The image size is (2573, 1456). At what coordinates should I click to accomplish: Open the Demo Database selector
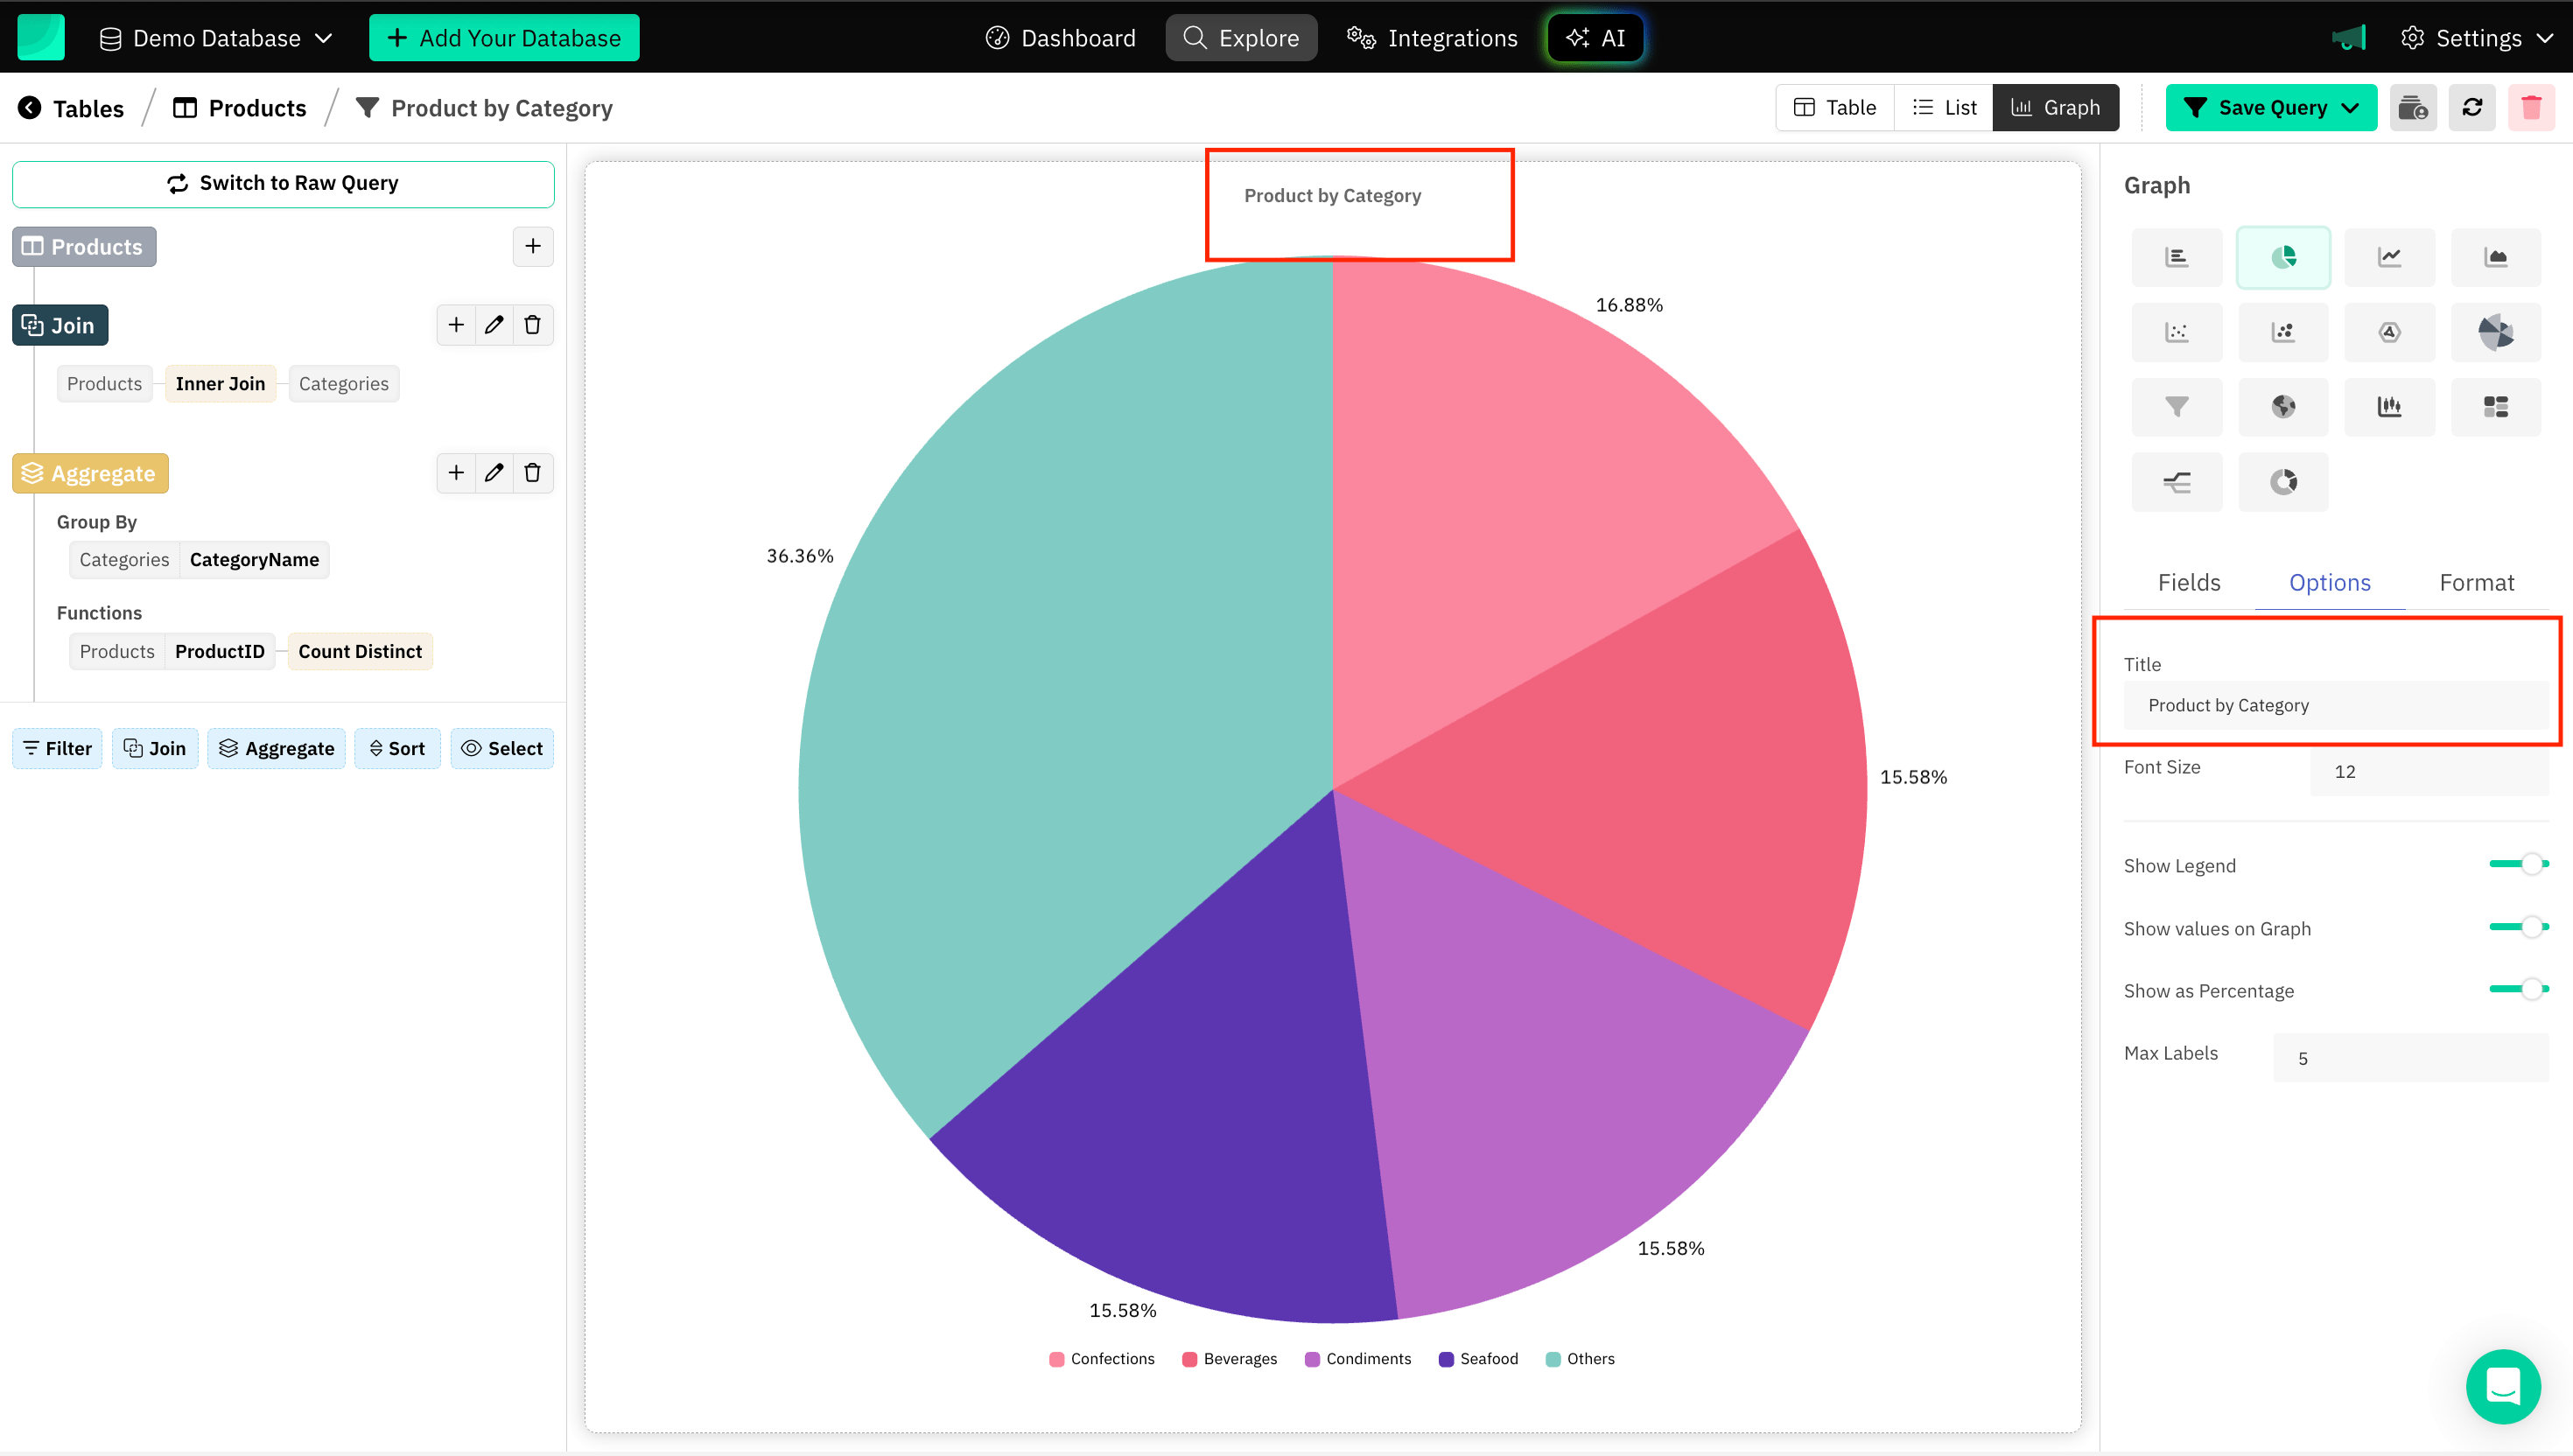pyautogui.click(x=216, y=37)
